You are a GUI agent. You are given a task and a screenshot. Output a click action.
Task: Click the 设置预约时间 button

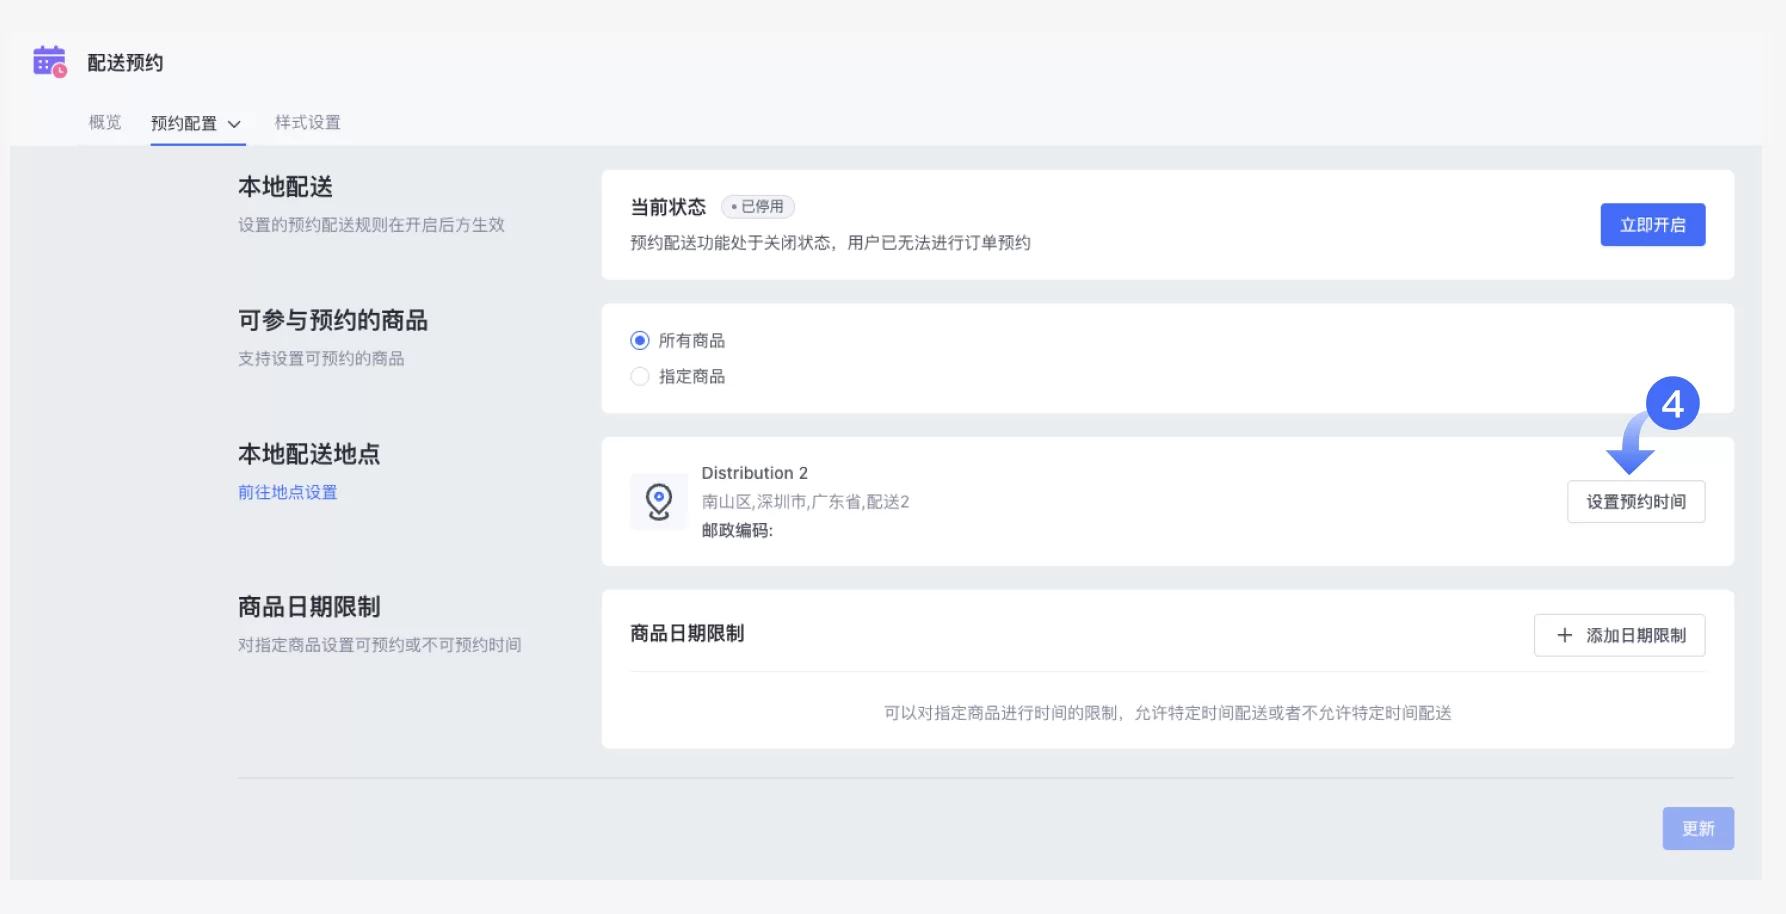point(1636,501)
